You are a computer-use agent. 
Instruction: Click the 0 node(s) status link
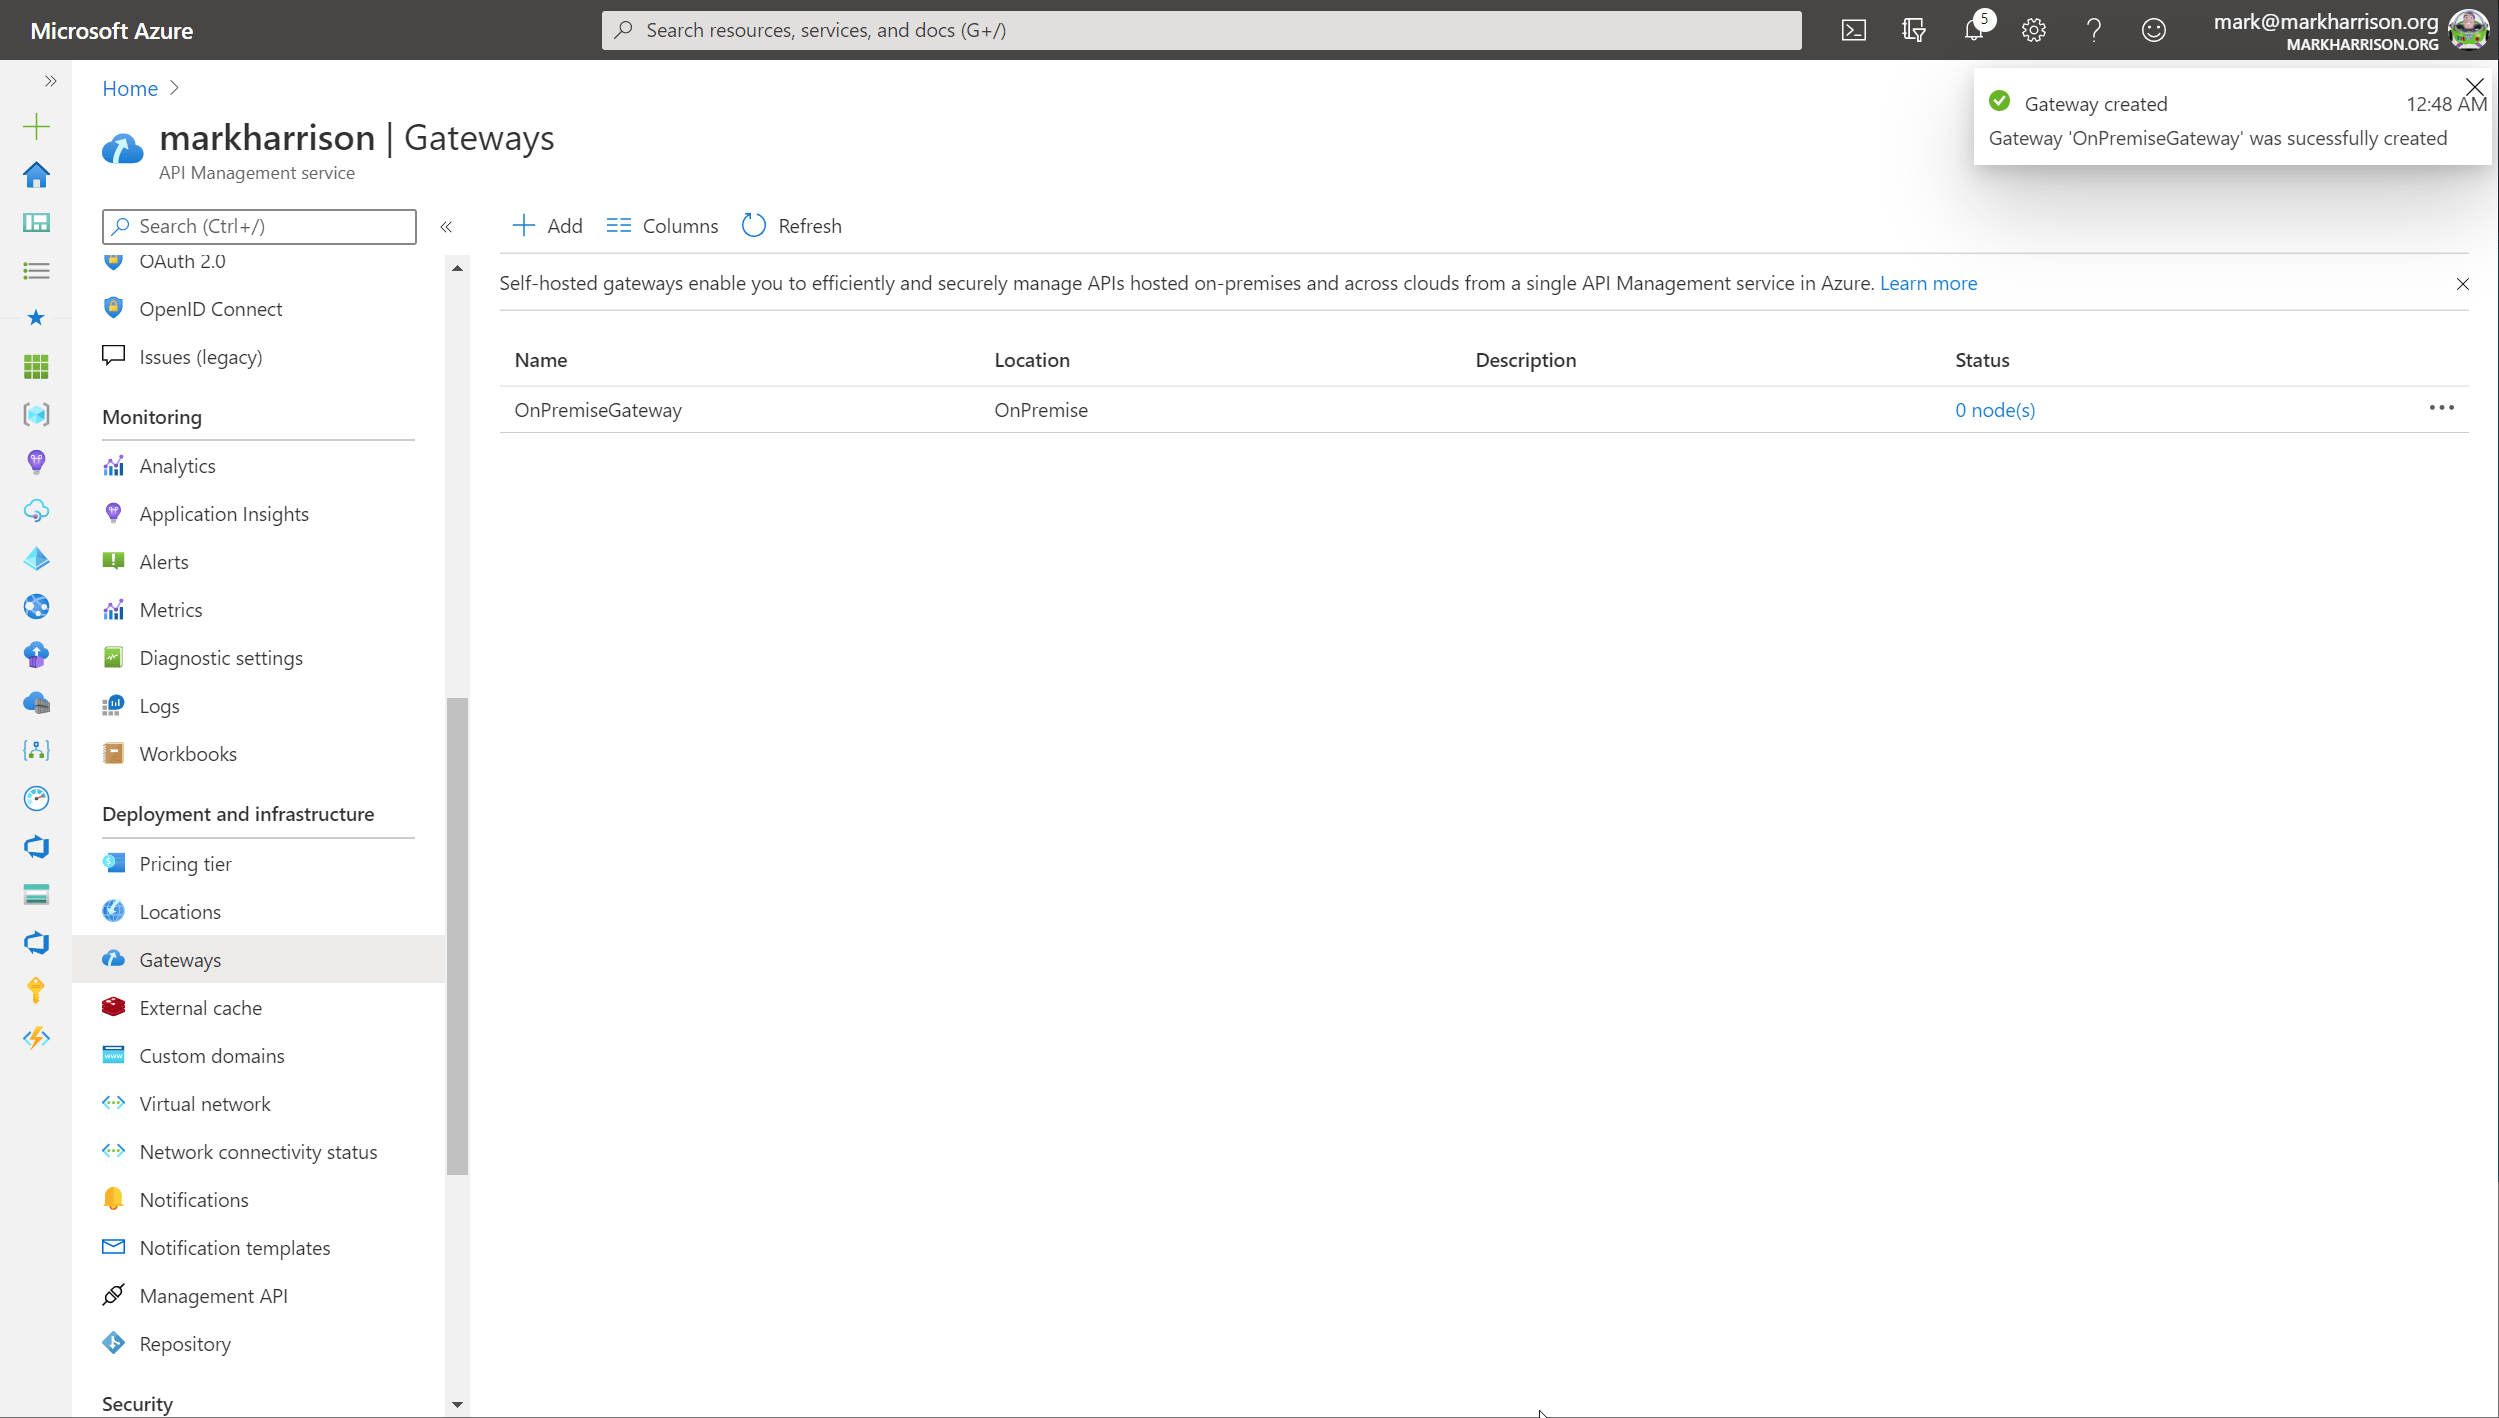pos(1995,410)
